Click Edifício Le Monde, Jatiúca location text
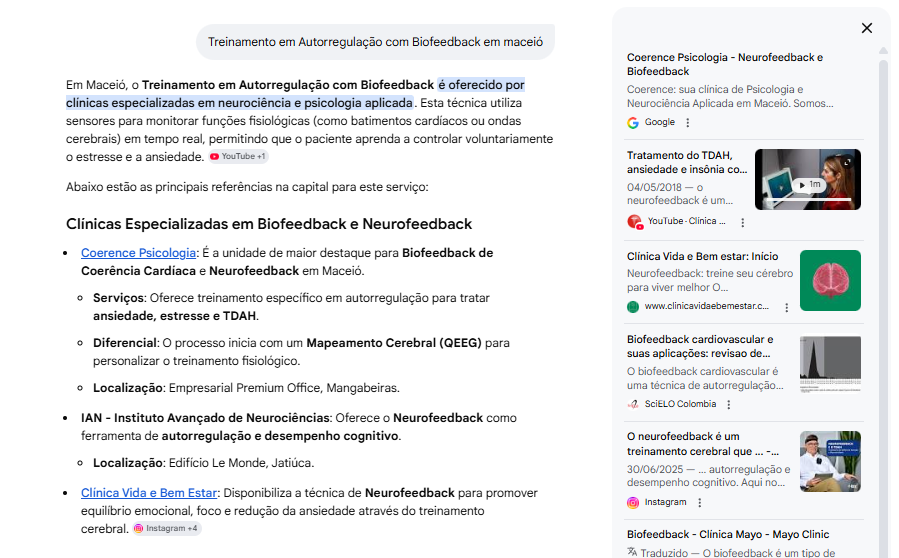 pyautogui.click(x=241, y=463)
